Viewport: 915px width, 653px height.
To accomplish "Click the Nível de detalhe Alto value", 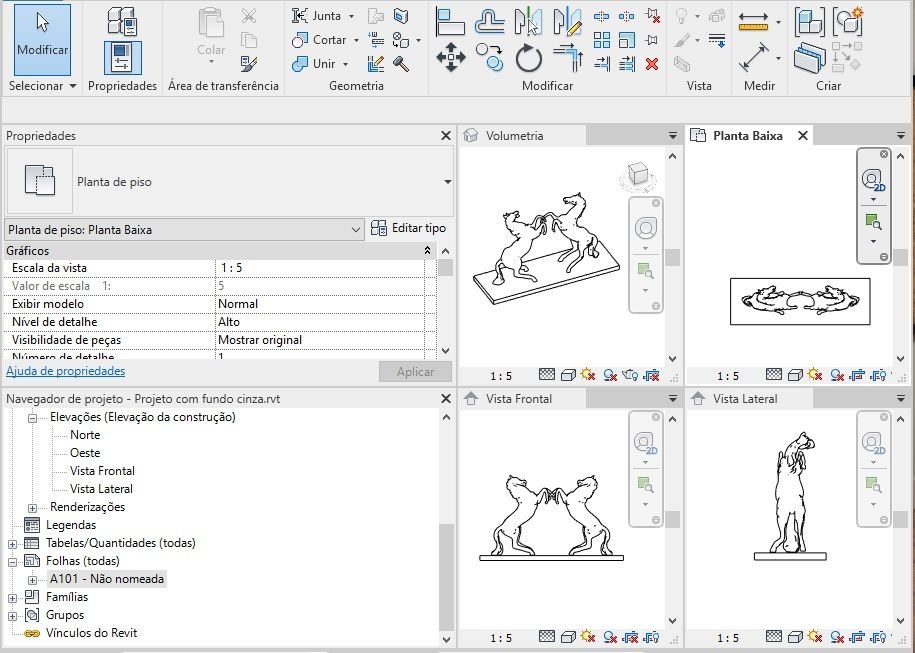I will pos(320,322).
